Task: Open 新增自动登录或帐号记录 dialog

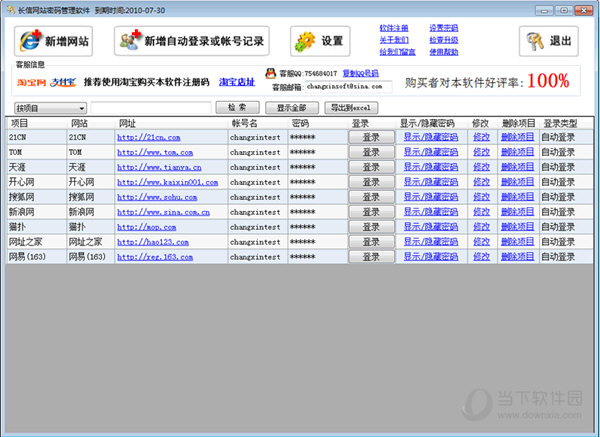Action: [192, 41]
